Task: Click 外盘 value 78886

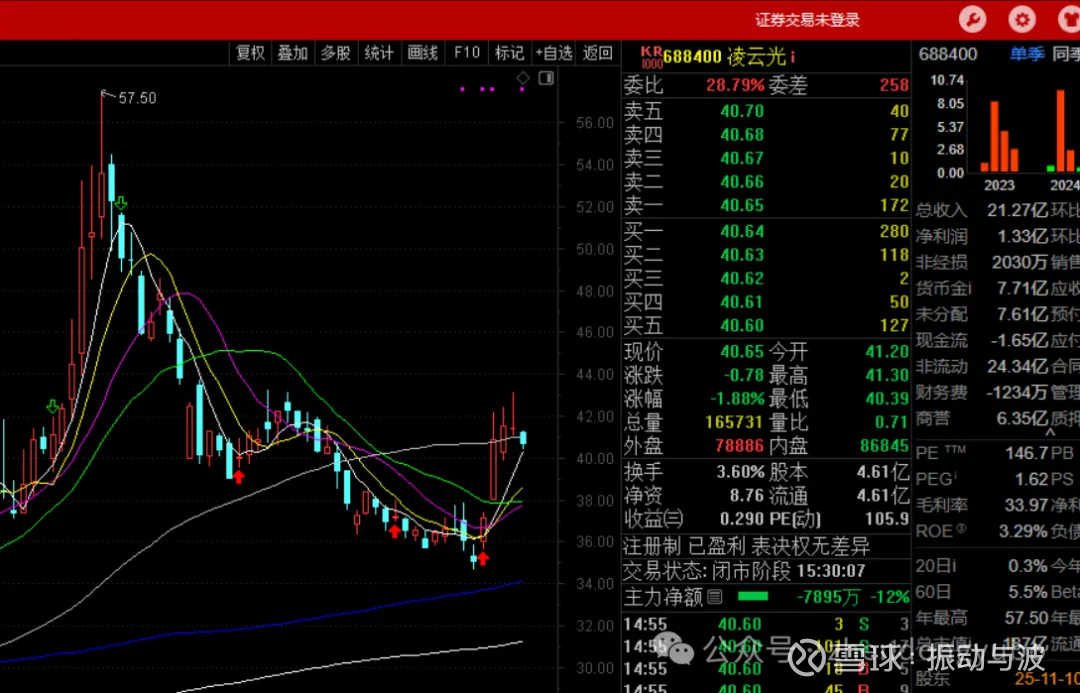Action: pos(740,446)
